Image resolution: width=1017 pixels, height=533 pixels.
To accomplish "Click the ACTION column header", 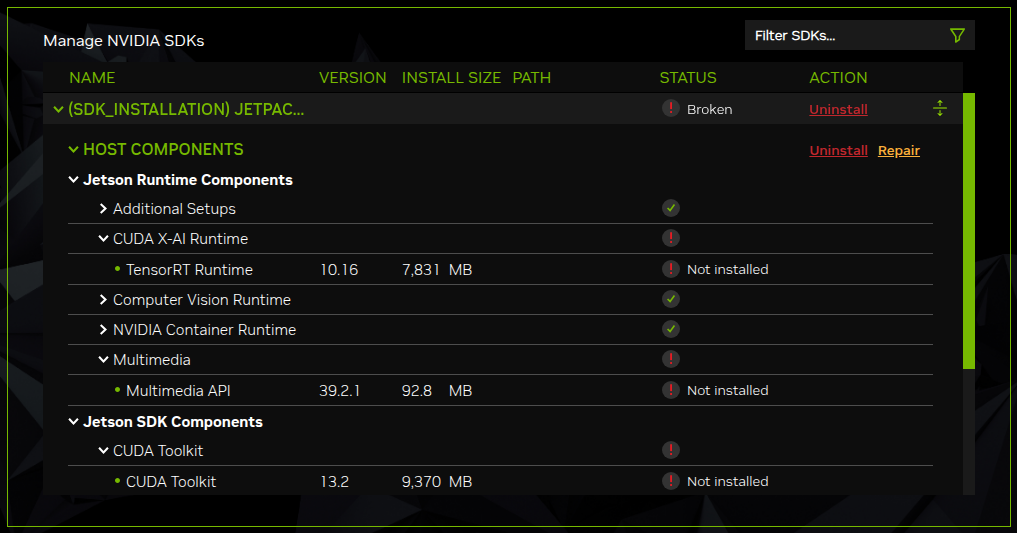I will click(838, 78).
